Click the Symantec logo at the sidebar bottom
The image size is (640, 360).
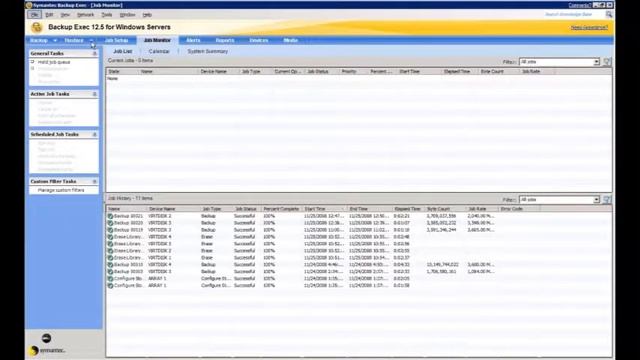click(47, 350)
